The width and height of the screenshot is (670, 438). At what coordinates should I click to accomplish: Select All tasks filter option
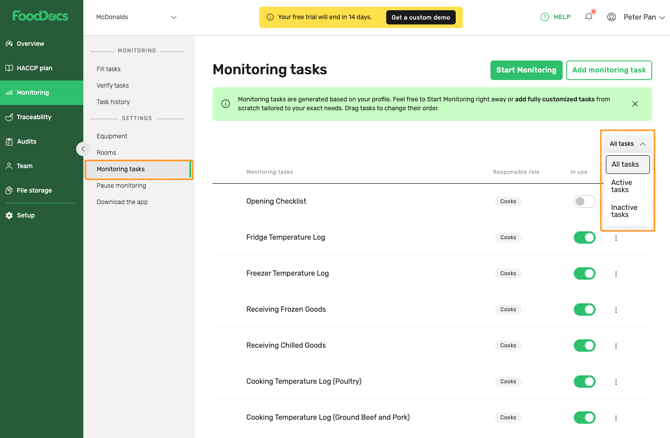pyautogui.click(x=627, y=165)
